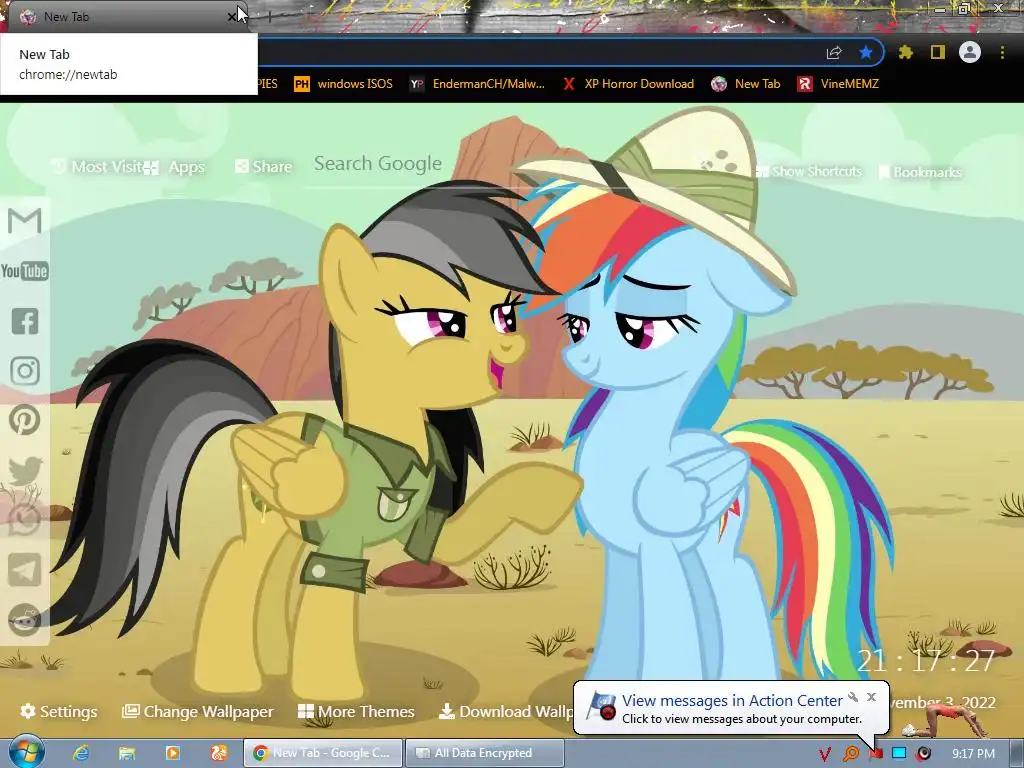1024x768 pixels.
Task: Click the bookmark star icon
Action: click(x=866, y=52)
